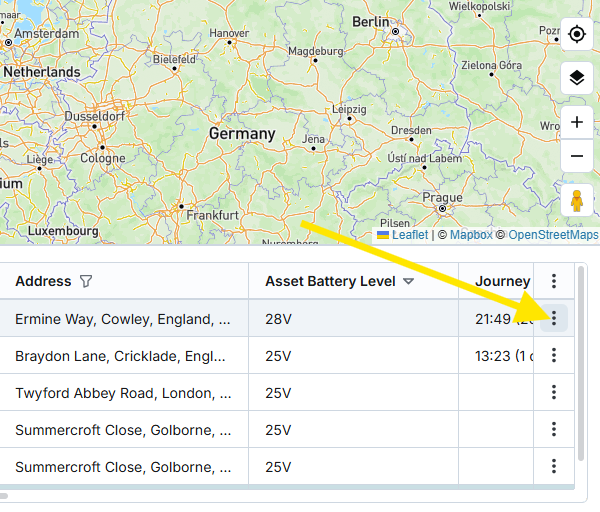Open the OpenStreetMap attribution link
The width and height of the screenshot is (600, 512).
coord(553,235)
